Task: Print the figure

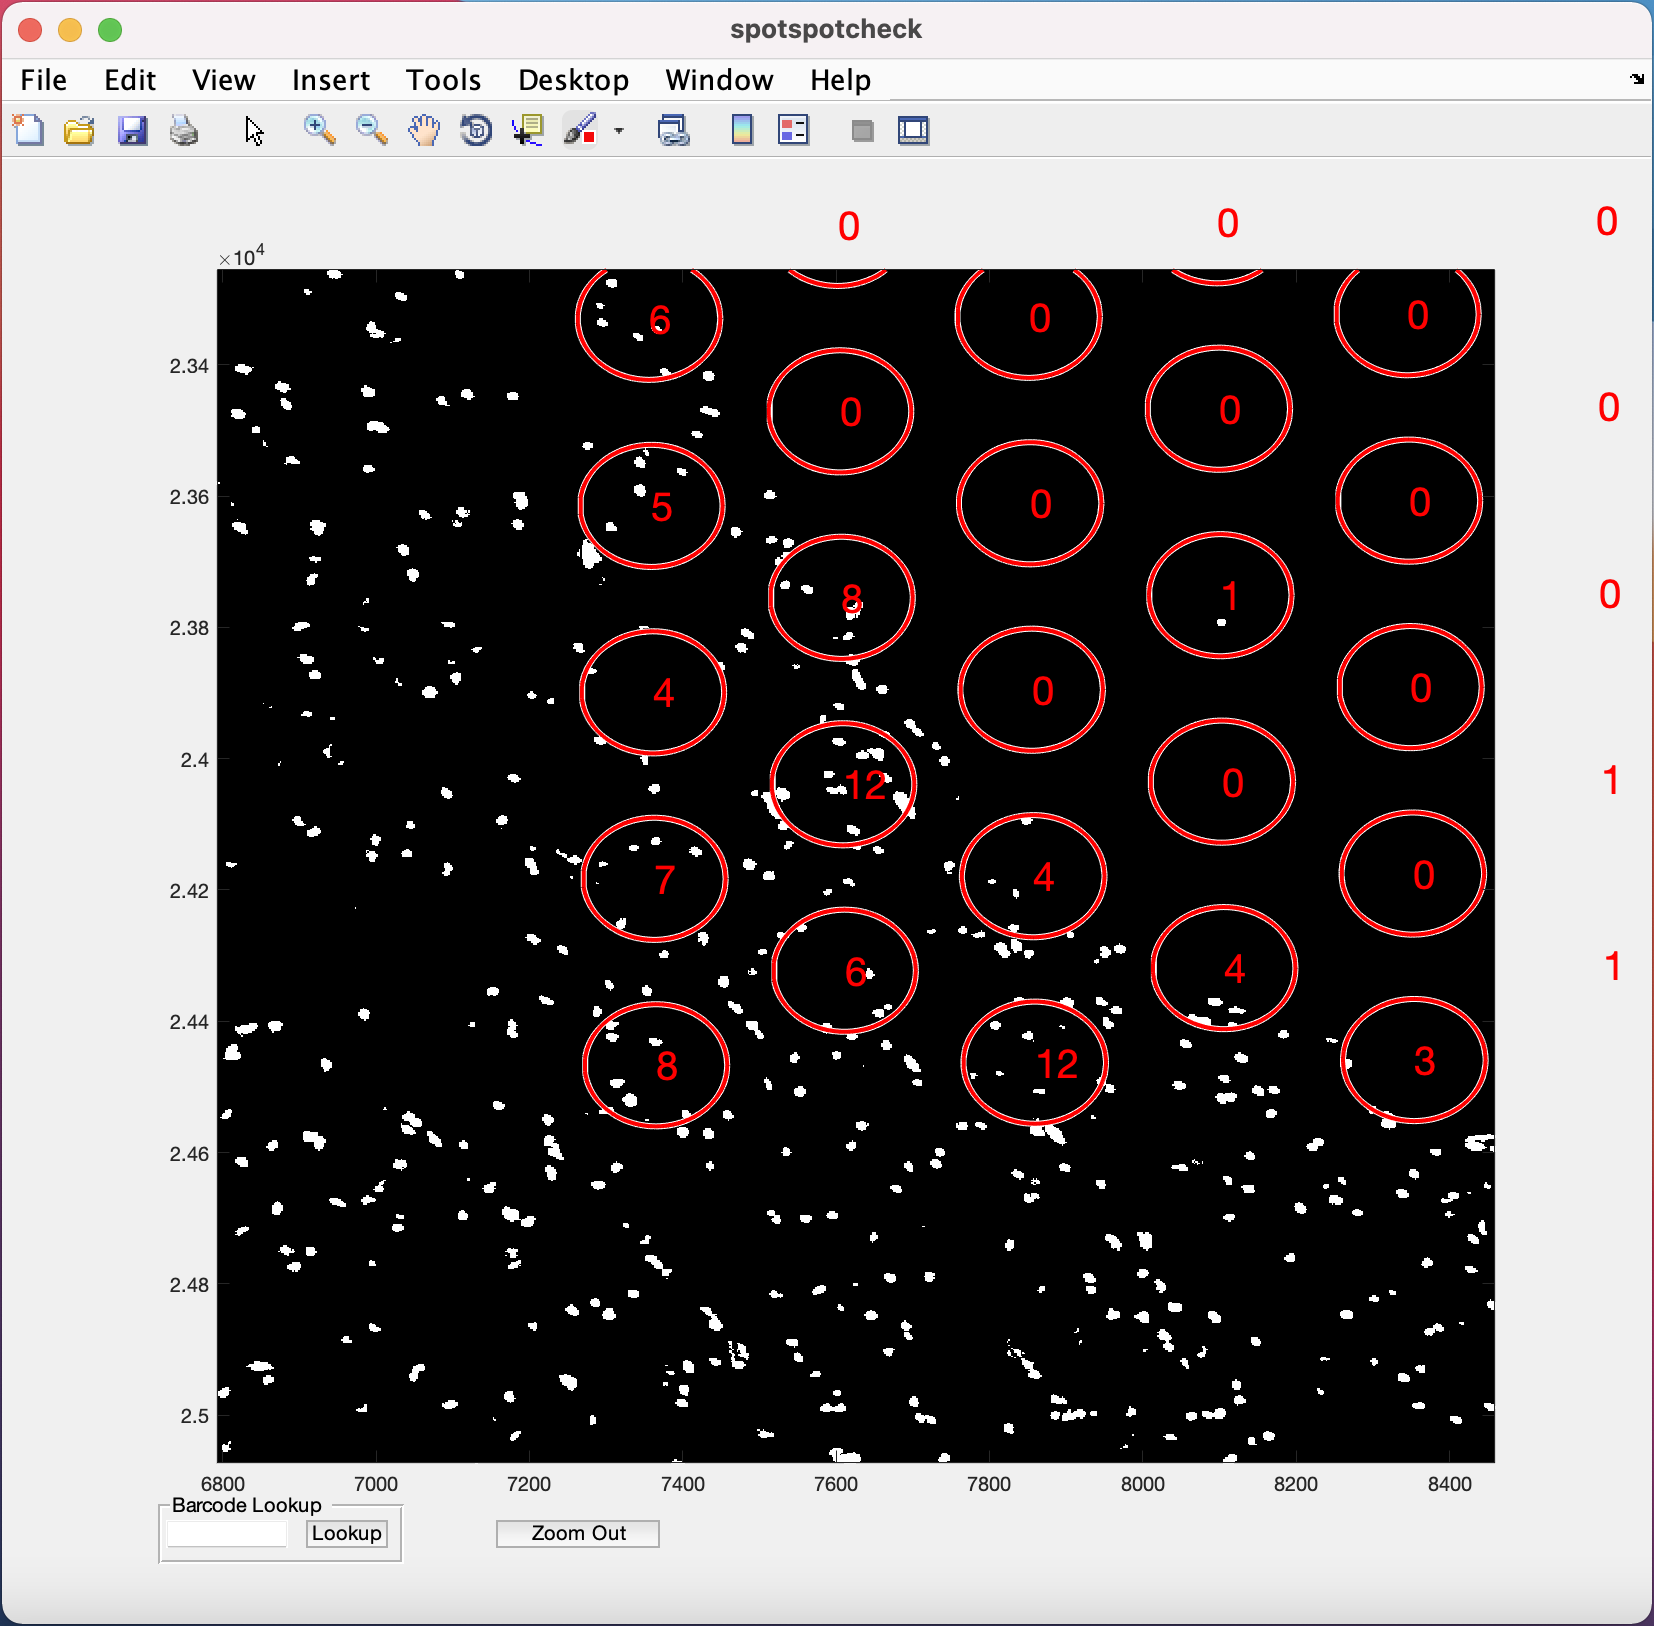Action: pos(183,130)
